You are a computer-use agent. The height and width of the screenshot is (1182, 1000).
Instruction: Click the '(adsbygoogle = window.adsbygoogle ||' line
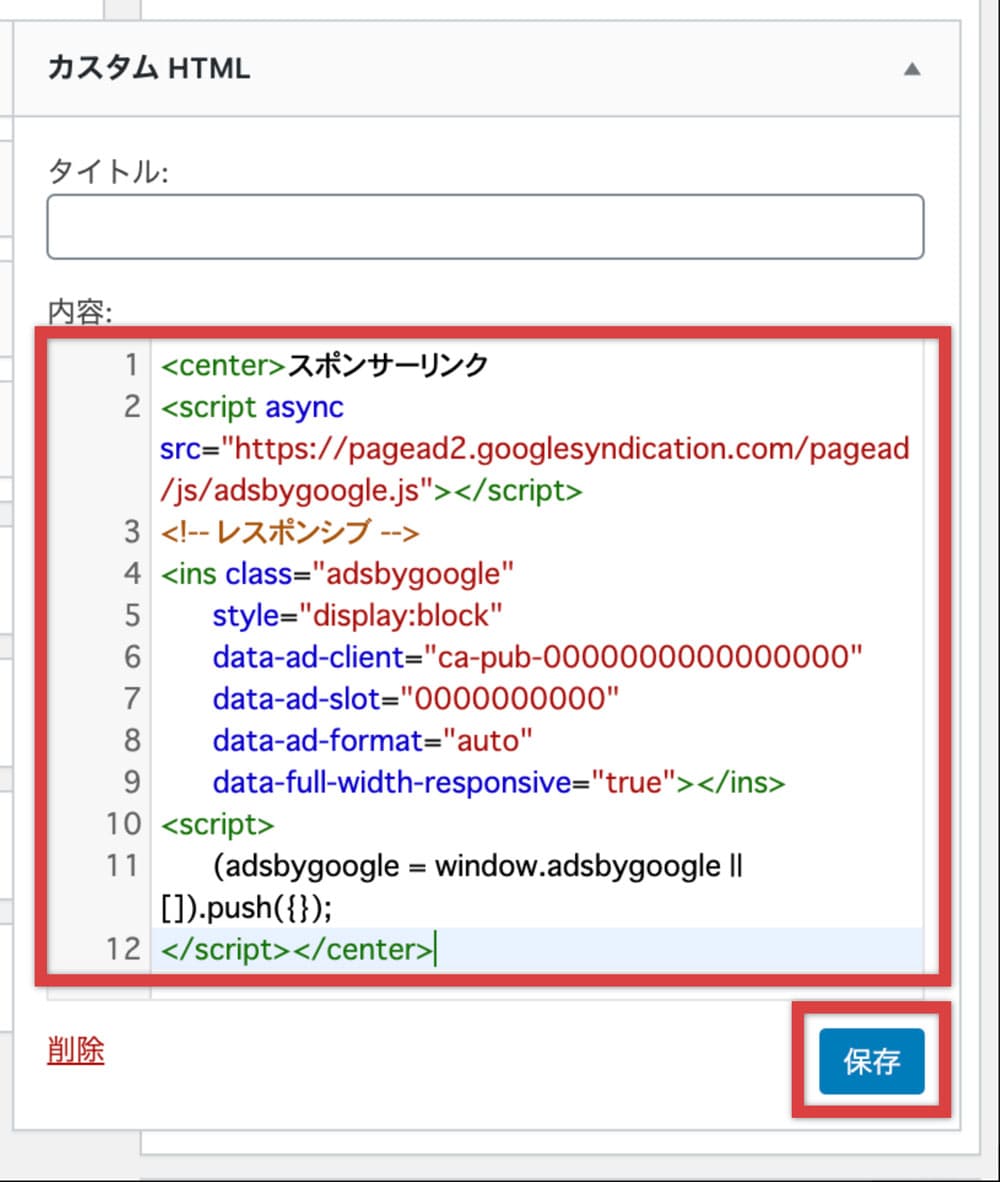tap(478, 866)
